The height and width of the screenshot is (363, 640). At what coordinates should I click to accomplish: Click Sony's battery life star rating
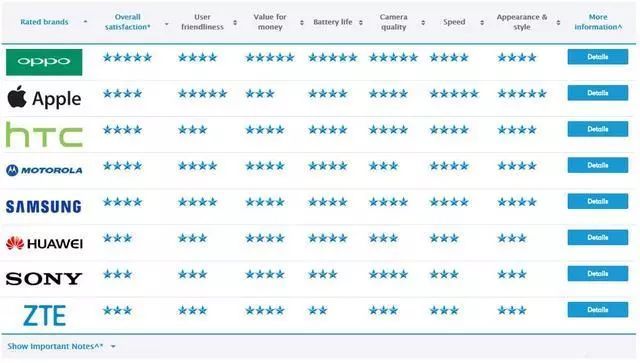[x=323, y=274]
